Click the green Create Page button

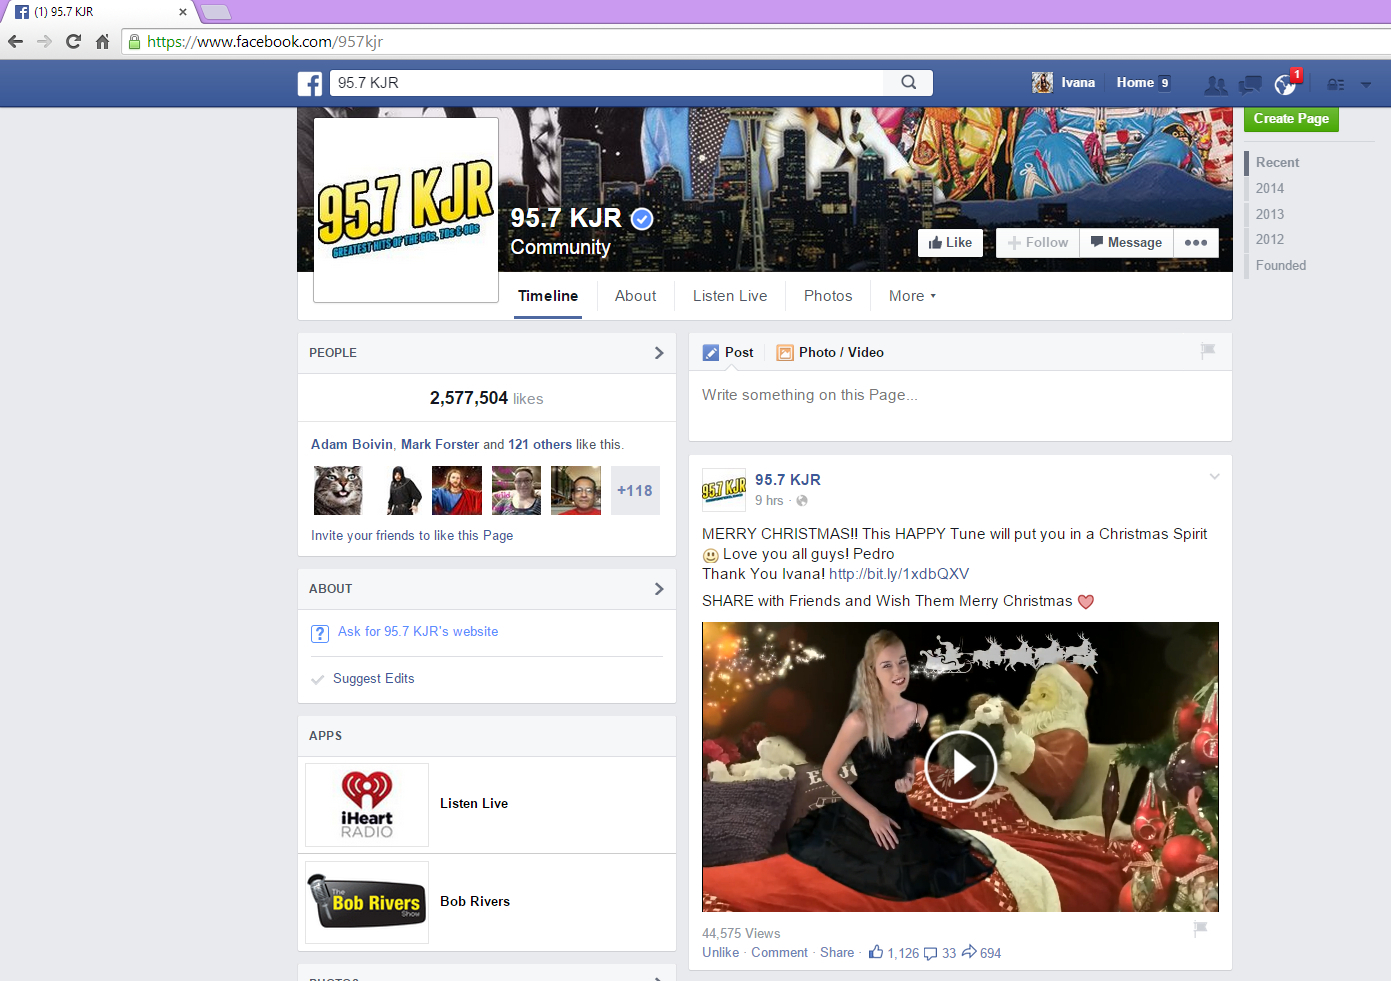point(1291,118)
